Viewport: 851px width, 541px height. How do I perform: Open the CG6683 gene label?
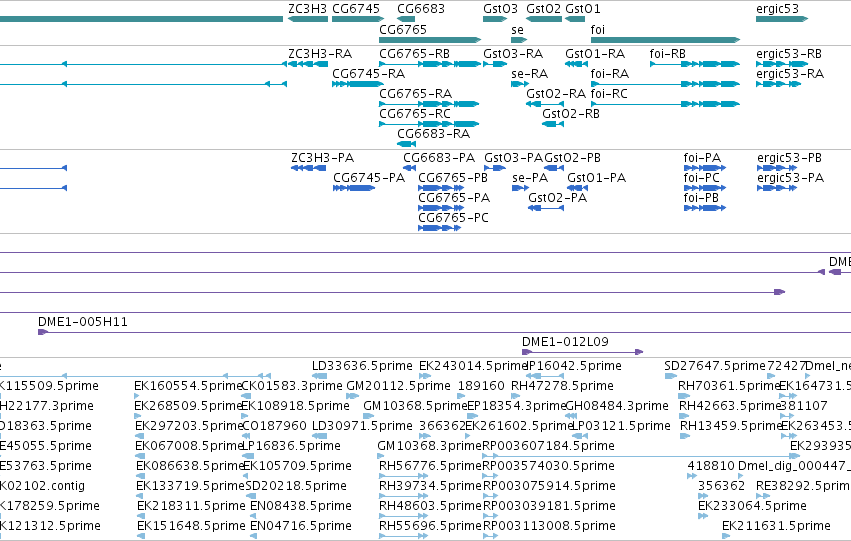pyautogui.click(x=421, y=9)
